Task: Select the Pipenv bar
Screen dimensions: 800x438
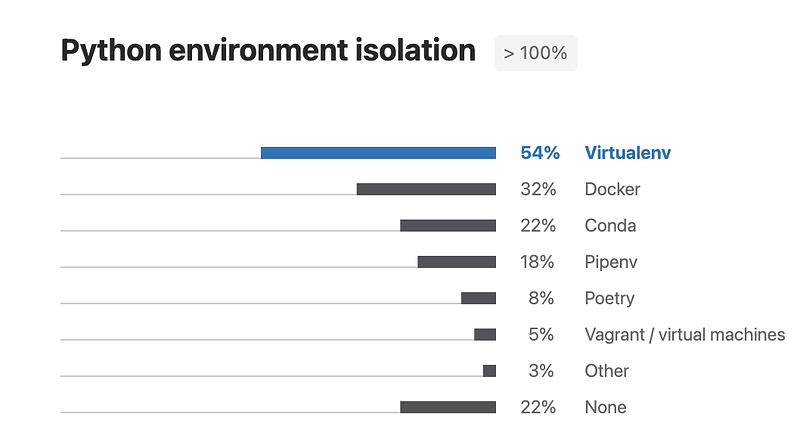Action: pyautogui.click(x=457, y=262)
